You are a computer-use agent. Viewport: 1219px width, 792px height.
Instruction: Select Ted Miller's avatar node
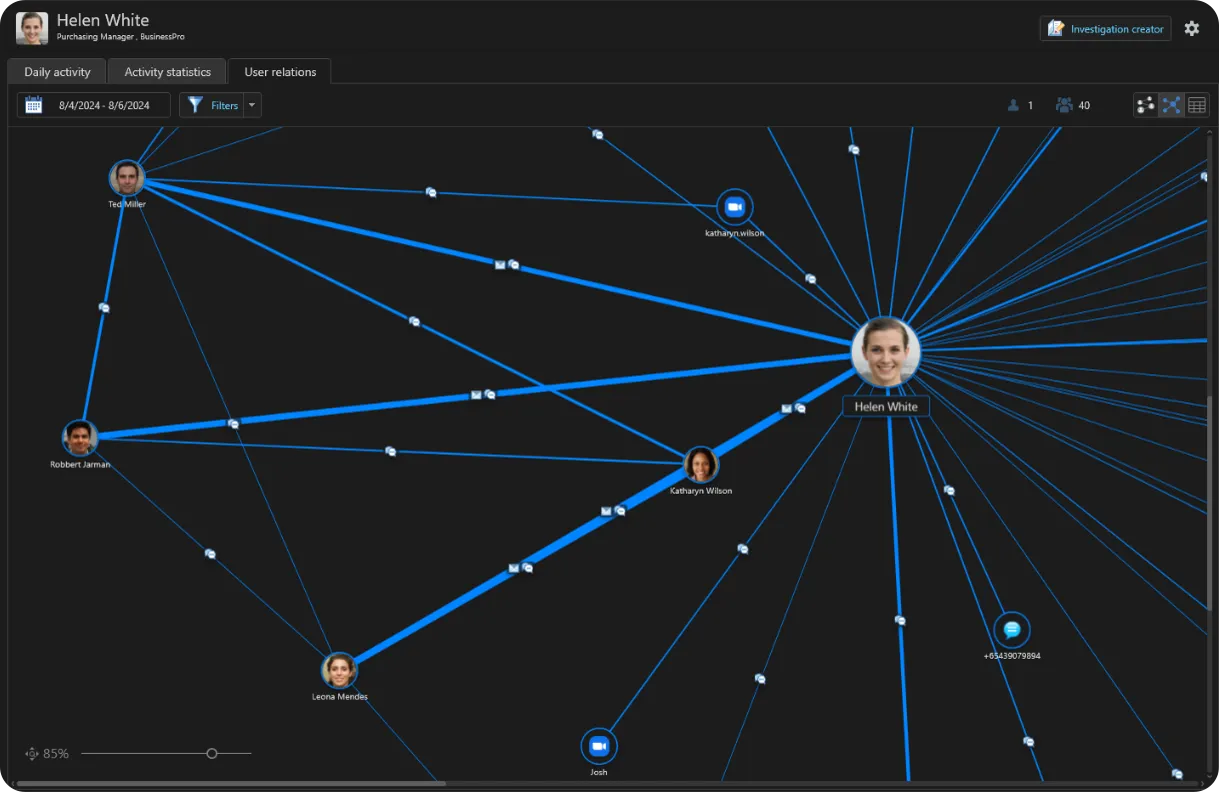[127, 178]
